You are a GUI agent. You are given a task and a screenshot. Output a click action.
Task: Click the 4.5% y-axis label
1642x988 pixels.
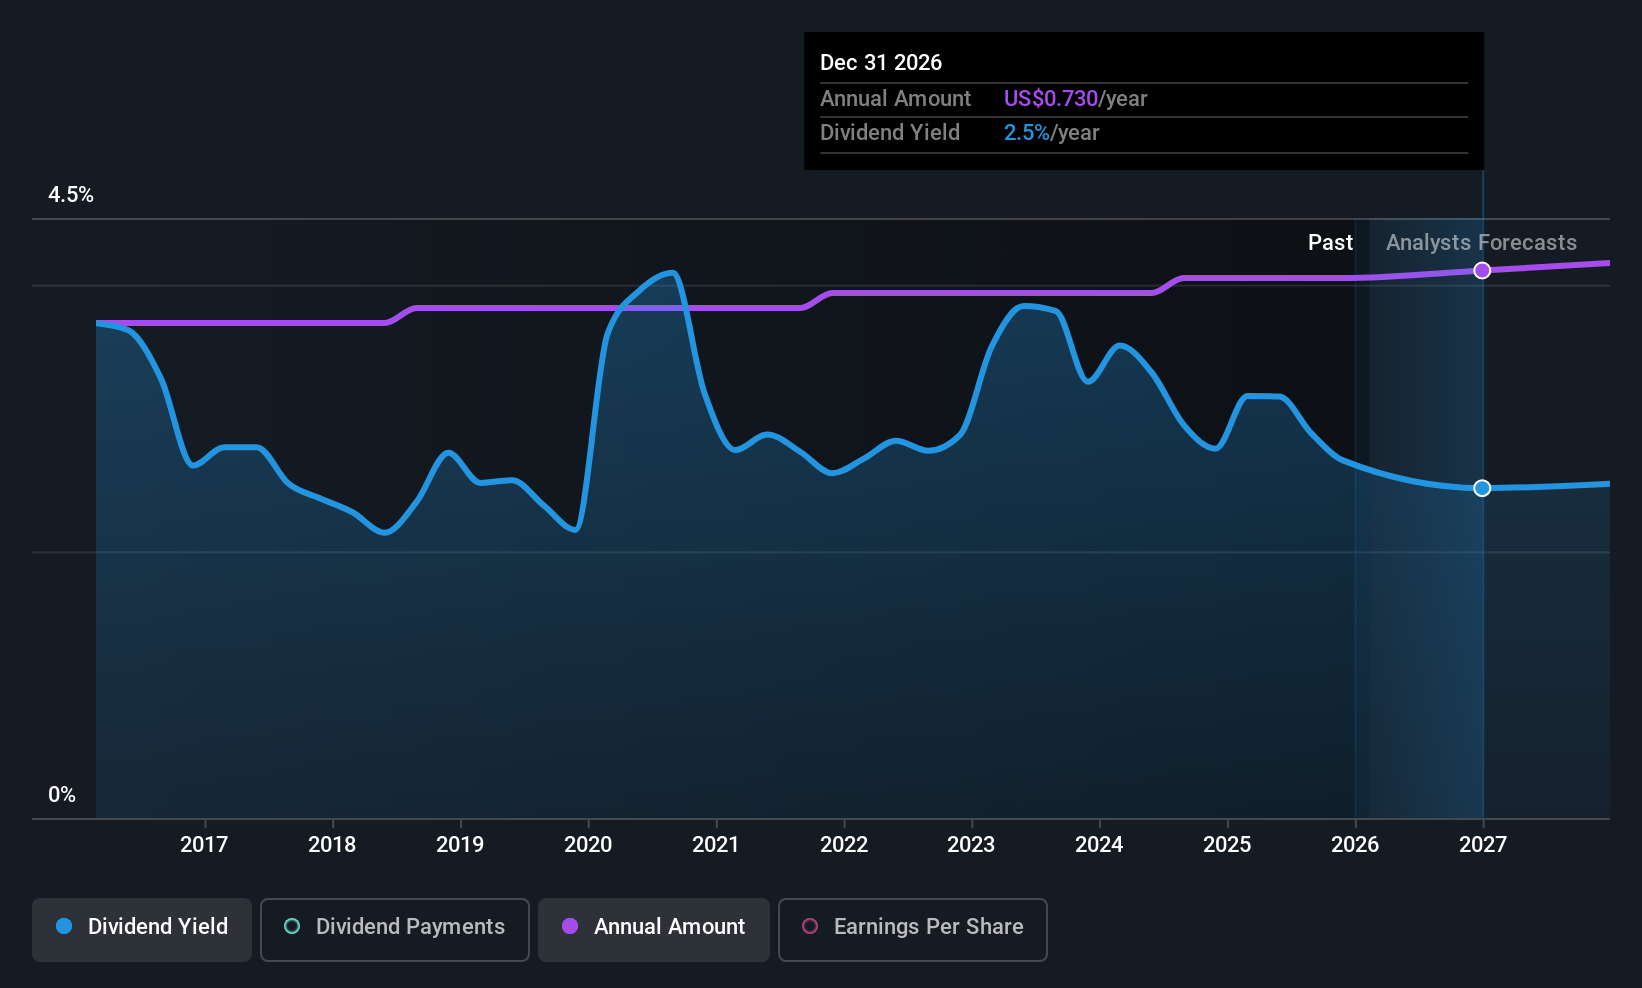(x=71, y=195)
